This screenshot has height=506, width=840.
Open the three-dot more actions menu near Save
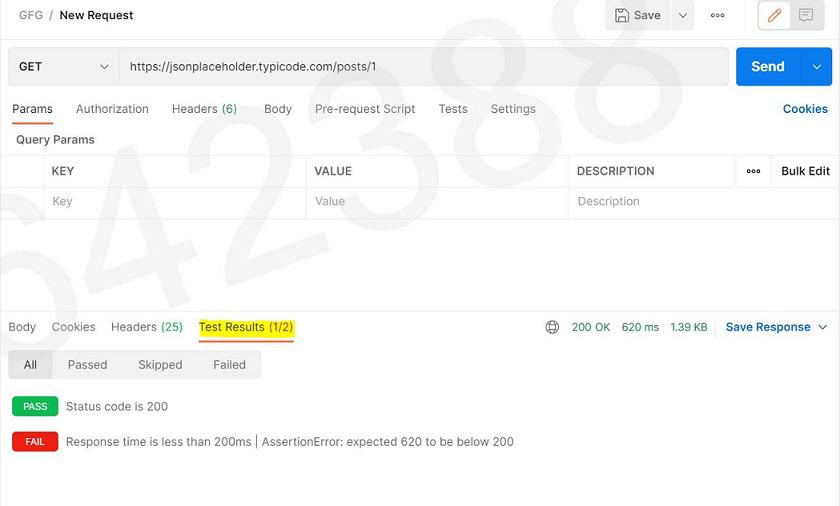(717, 16)
